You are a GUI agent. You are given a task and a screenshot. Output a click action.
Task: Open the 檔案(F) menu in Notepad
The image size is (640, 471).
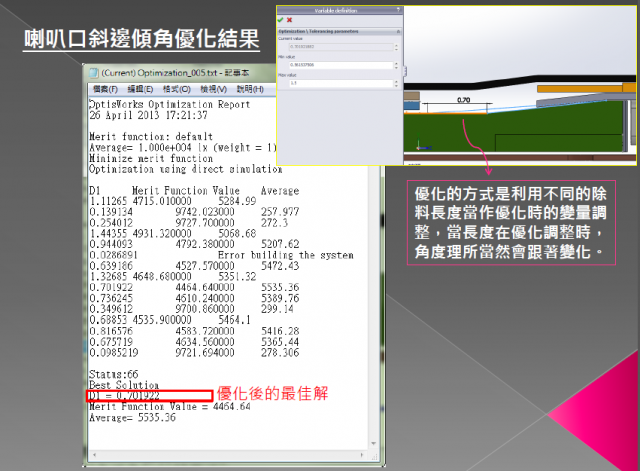coord(106,89)
